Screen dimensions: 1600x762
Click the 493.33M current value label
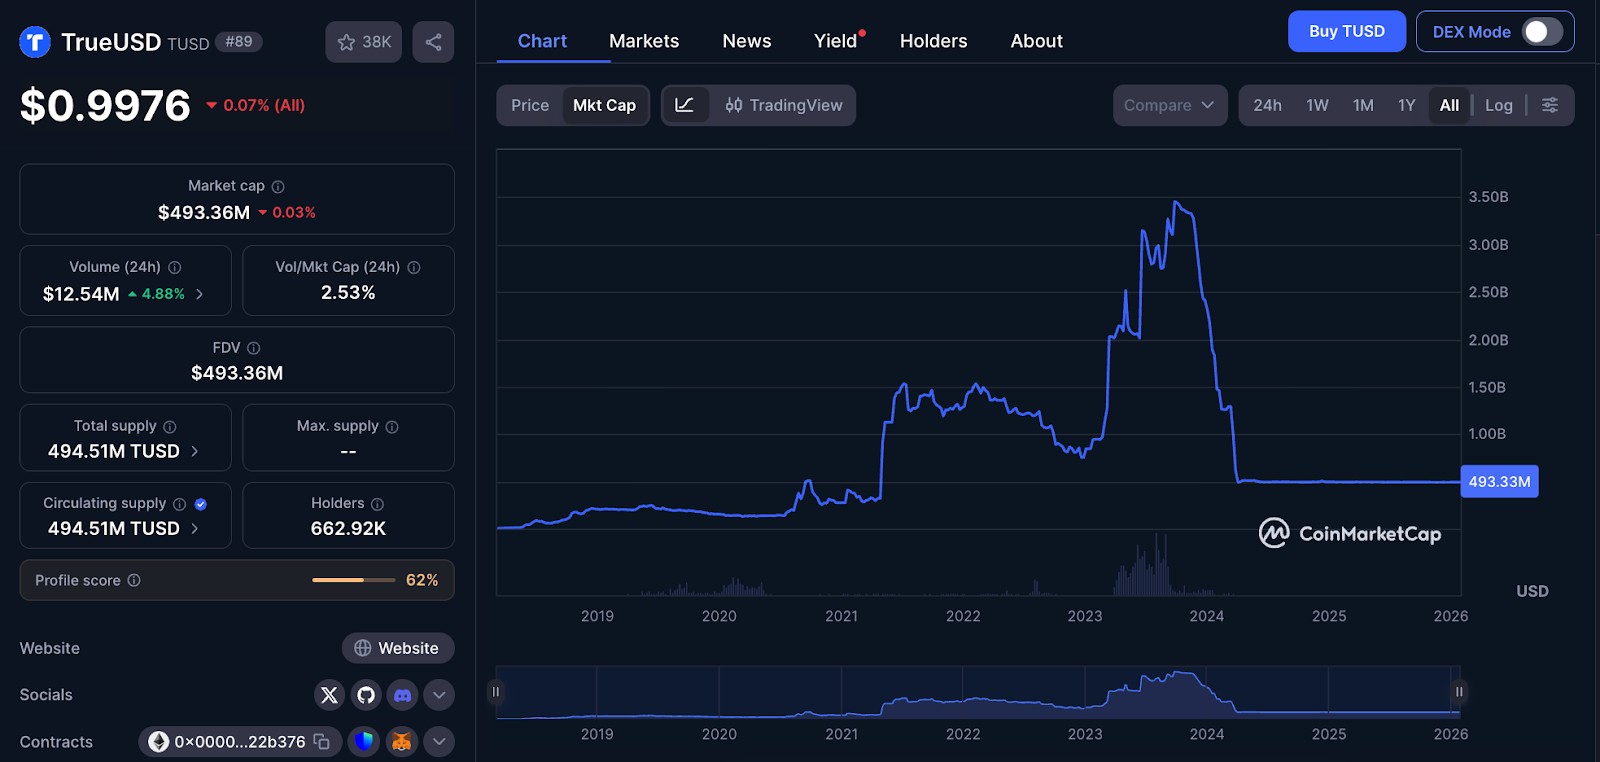click(x=1499, y=481)
